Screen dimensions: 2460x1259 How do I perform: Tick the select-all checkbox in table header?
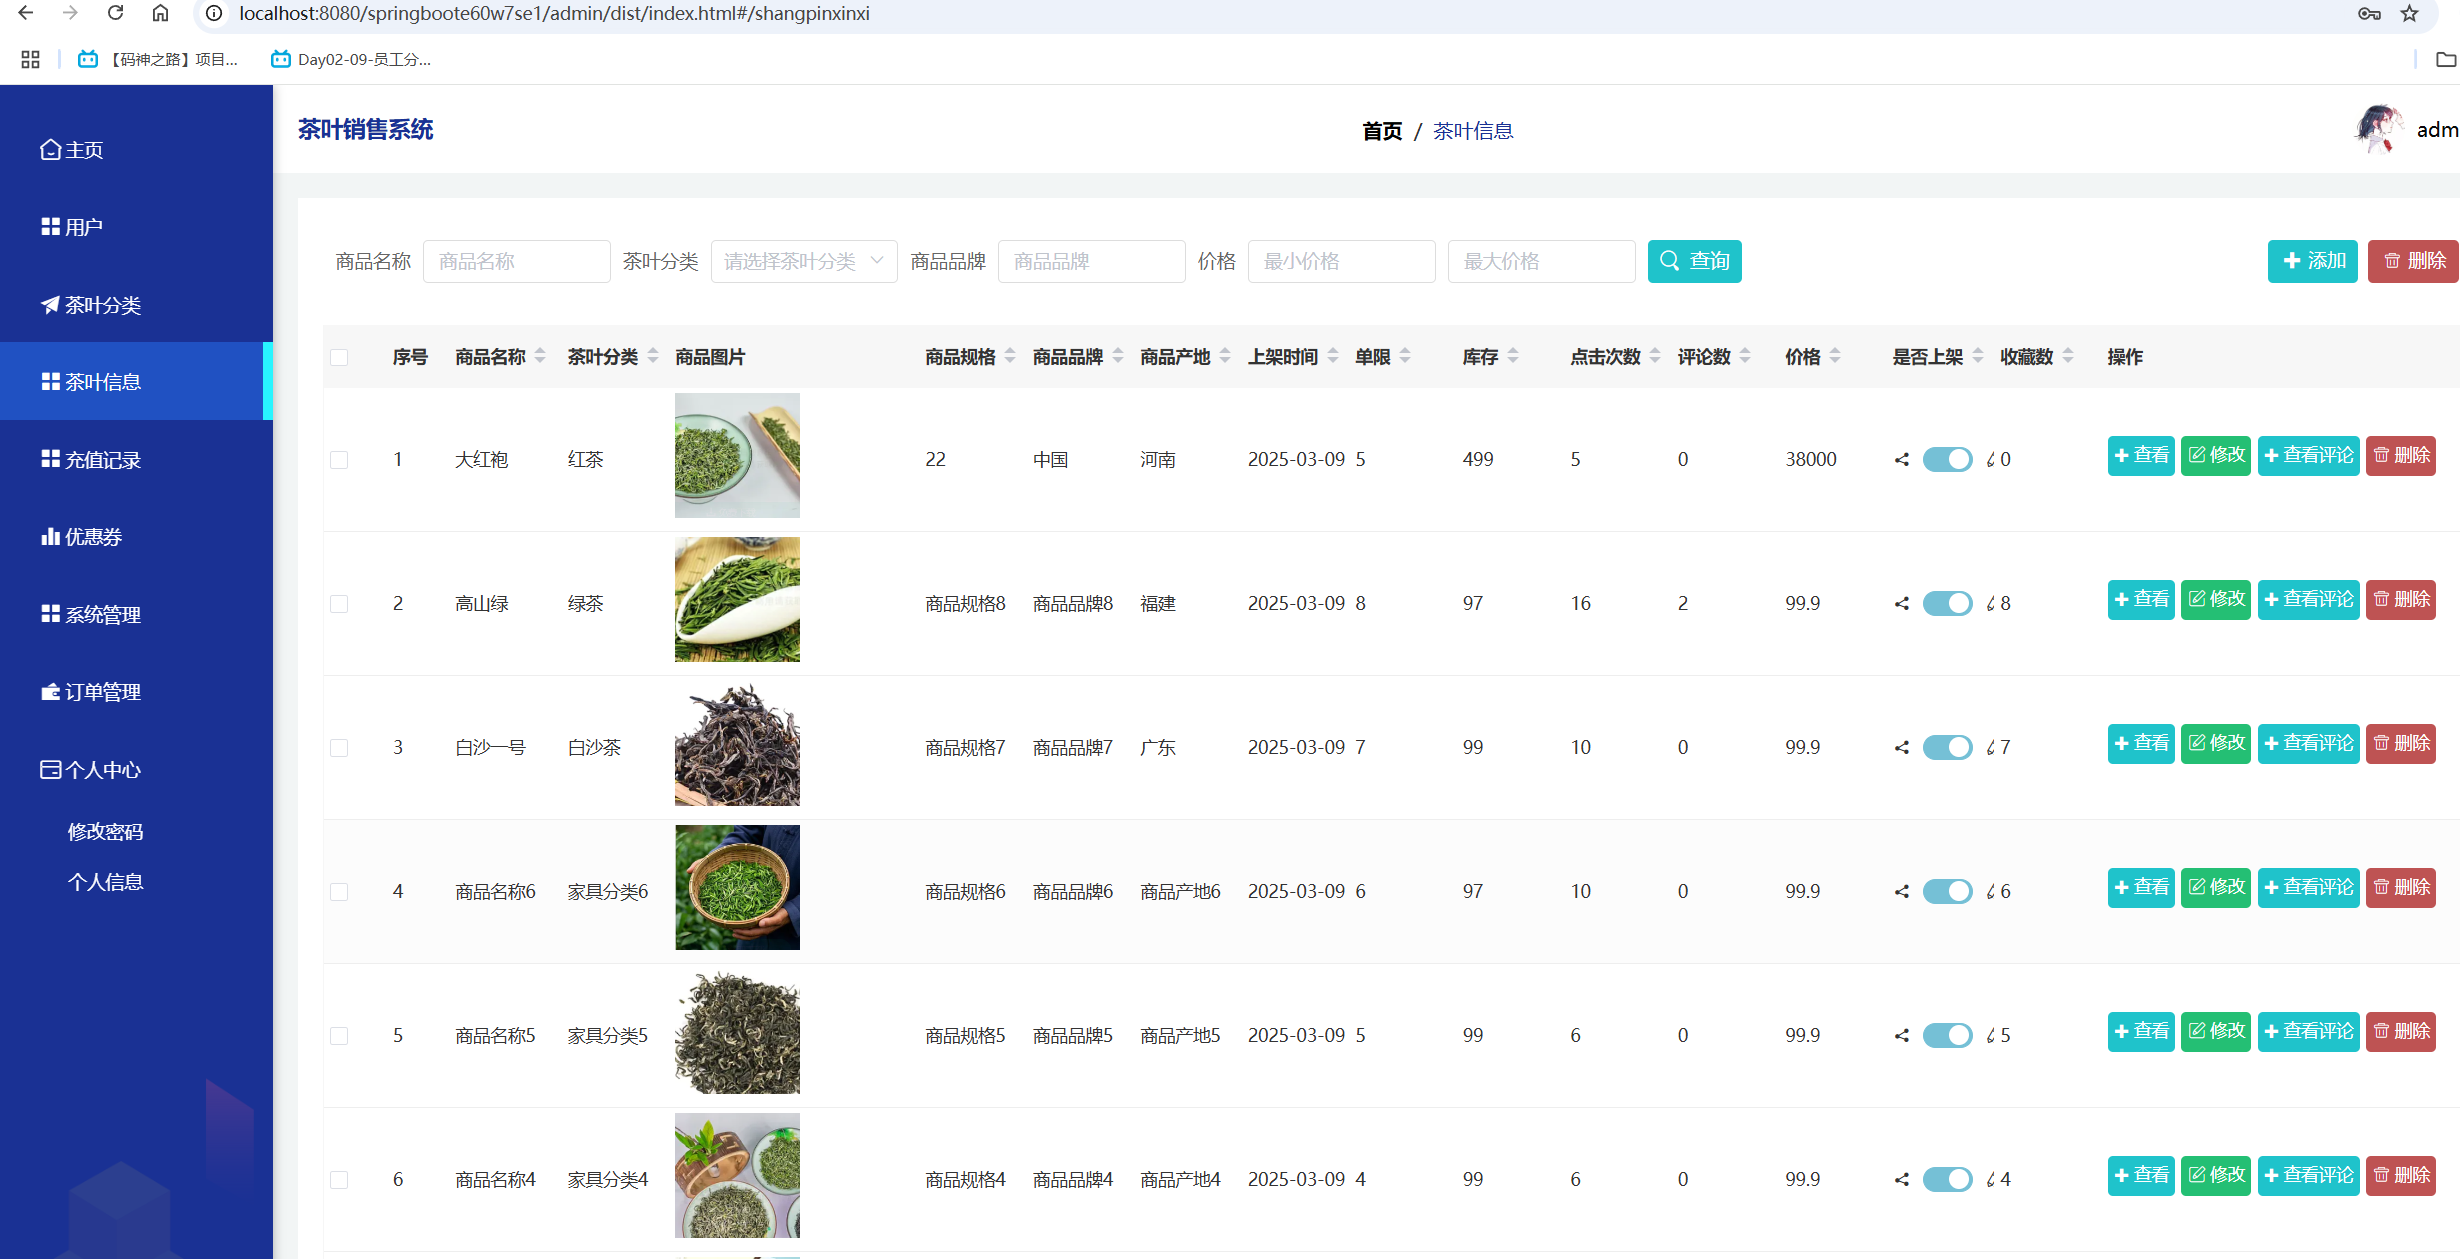339,358
